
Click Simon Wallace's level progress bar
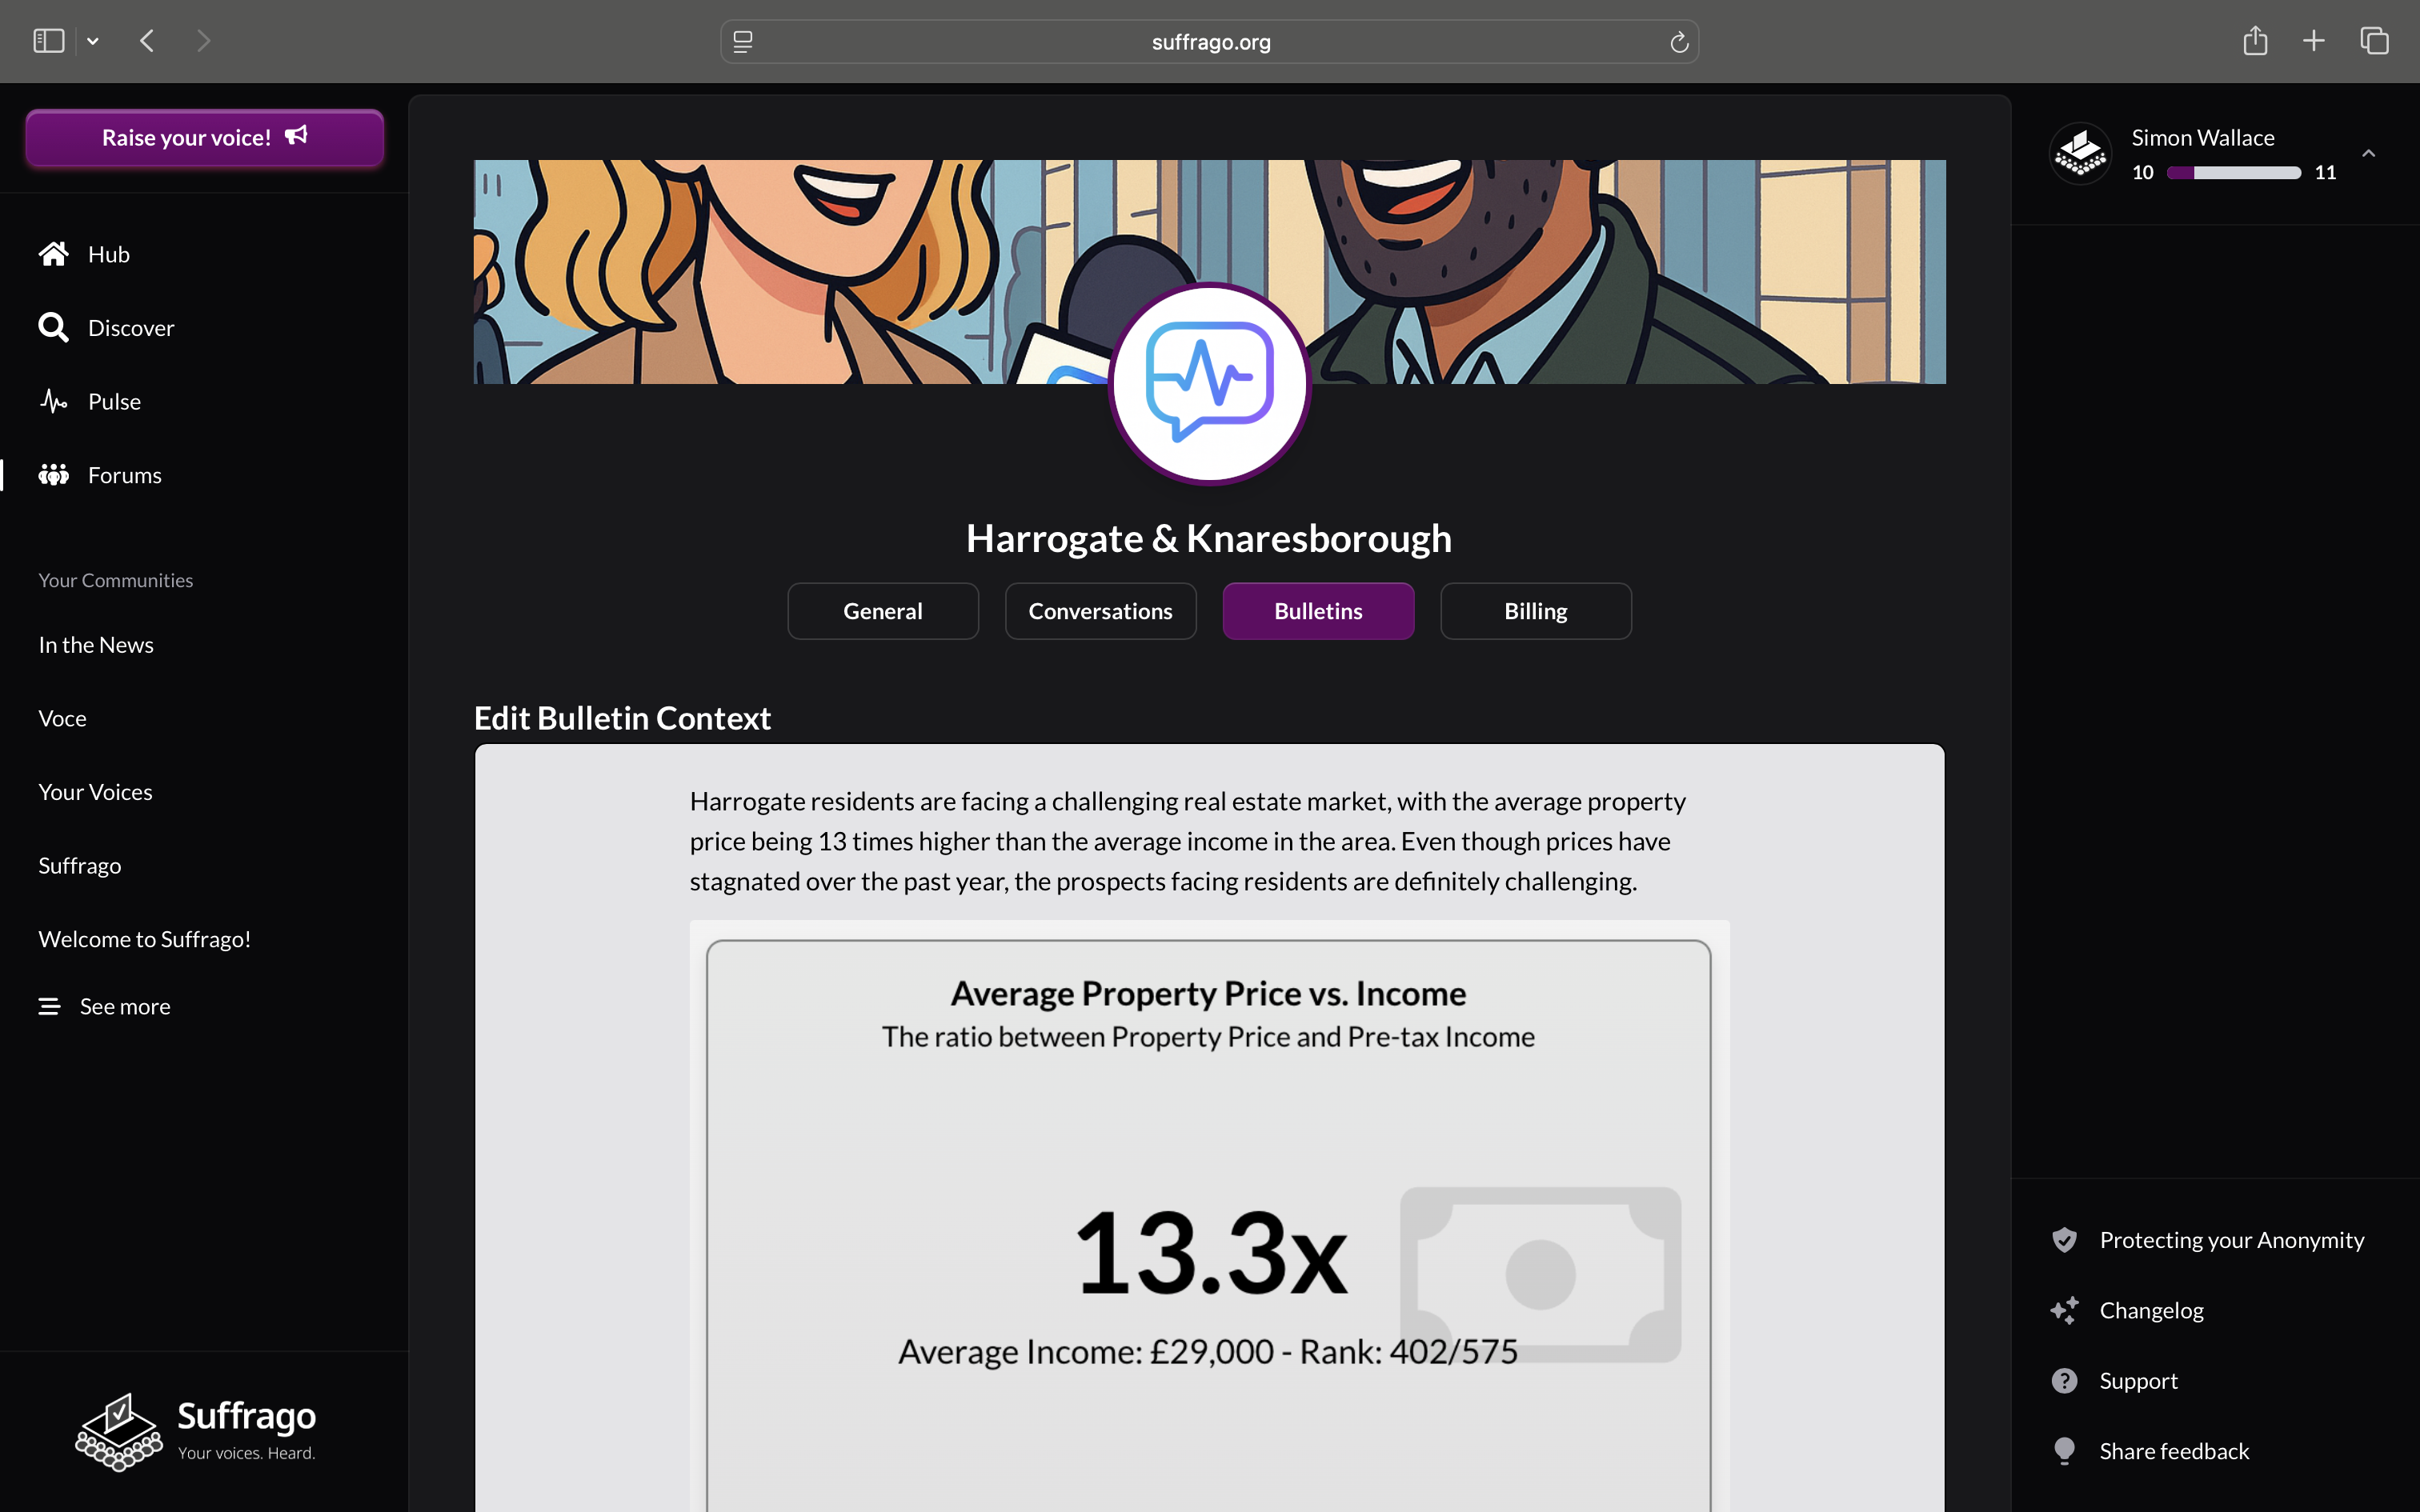(2234, 173)
